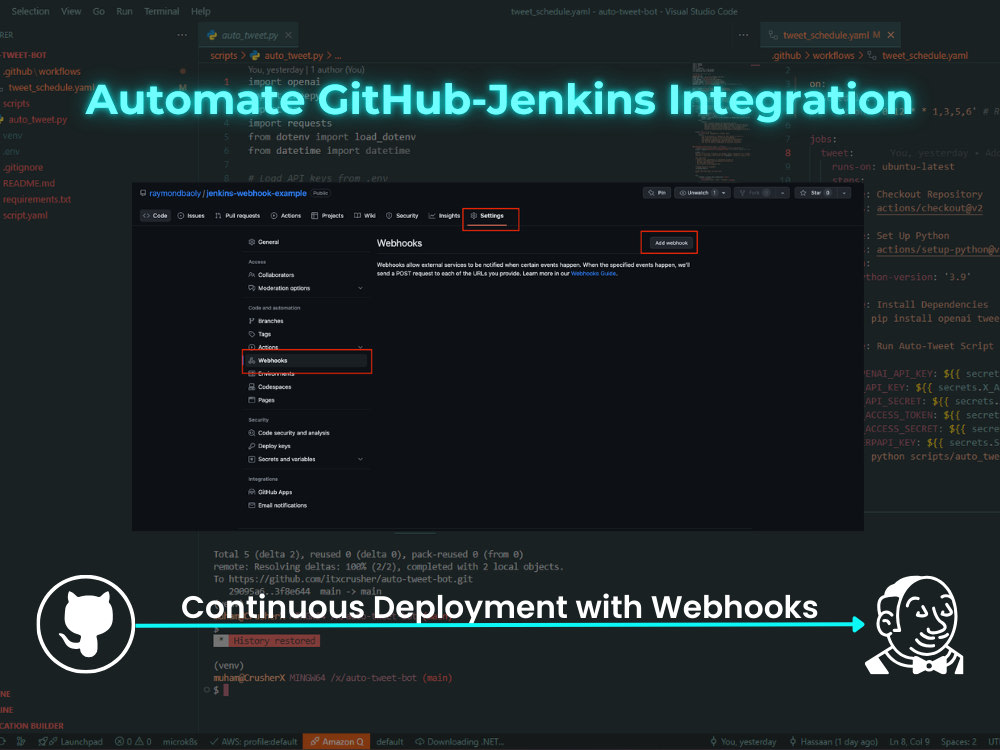Viewport: 1000px width, 750px height.
Task: Click the Collaborators people icon
Action: pyautogui.click(x=251, y=275)
